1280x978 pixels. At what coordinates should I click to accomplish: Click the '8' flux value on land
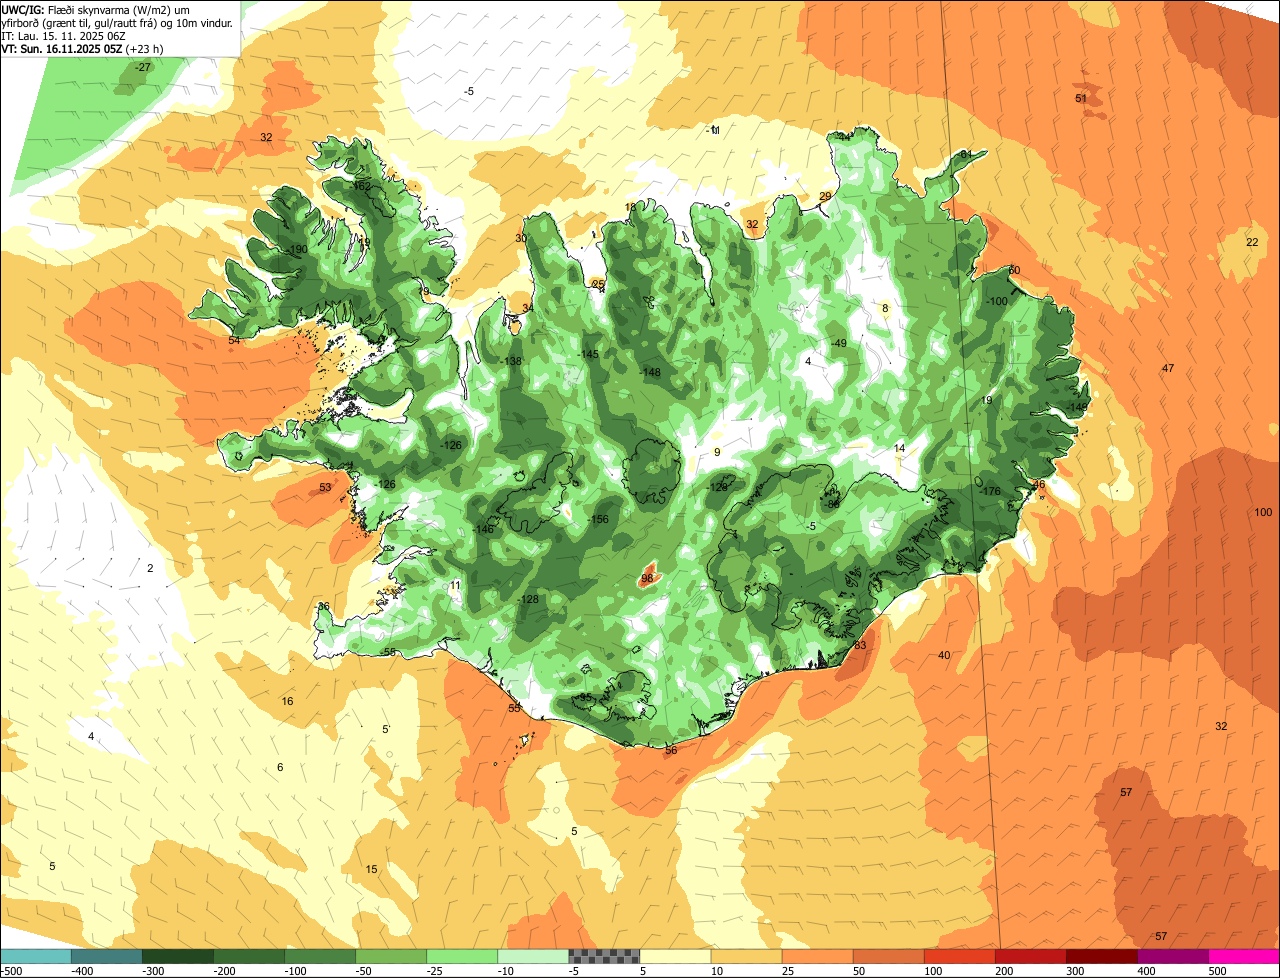(885, 308)
